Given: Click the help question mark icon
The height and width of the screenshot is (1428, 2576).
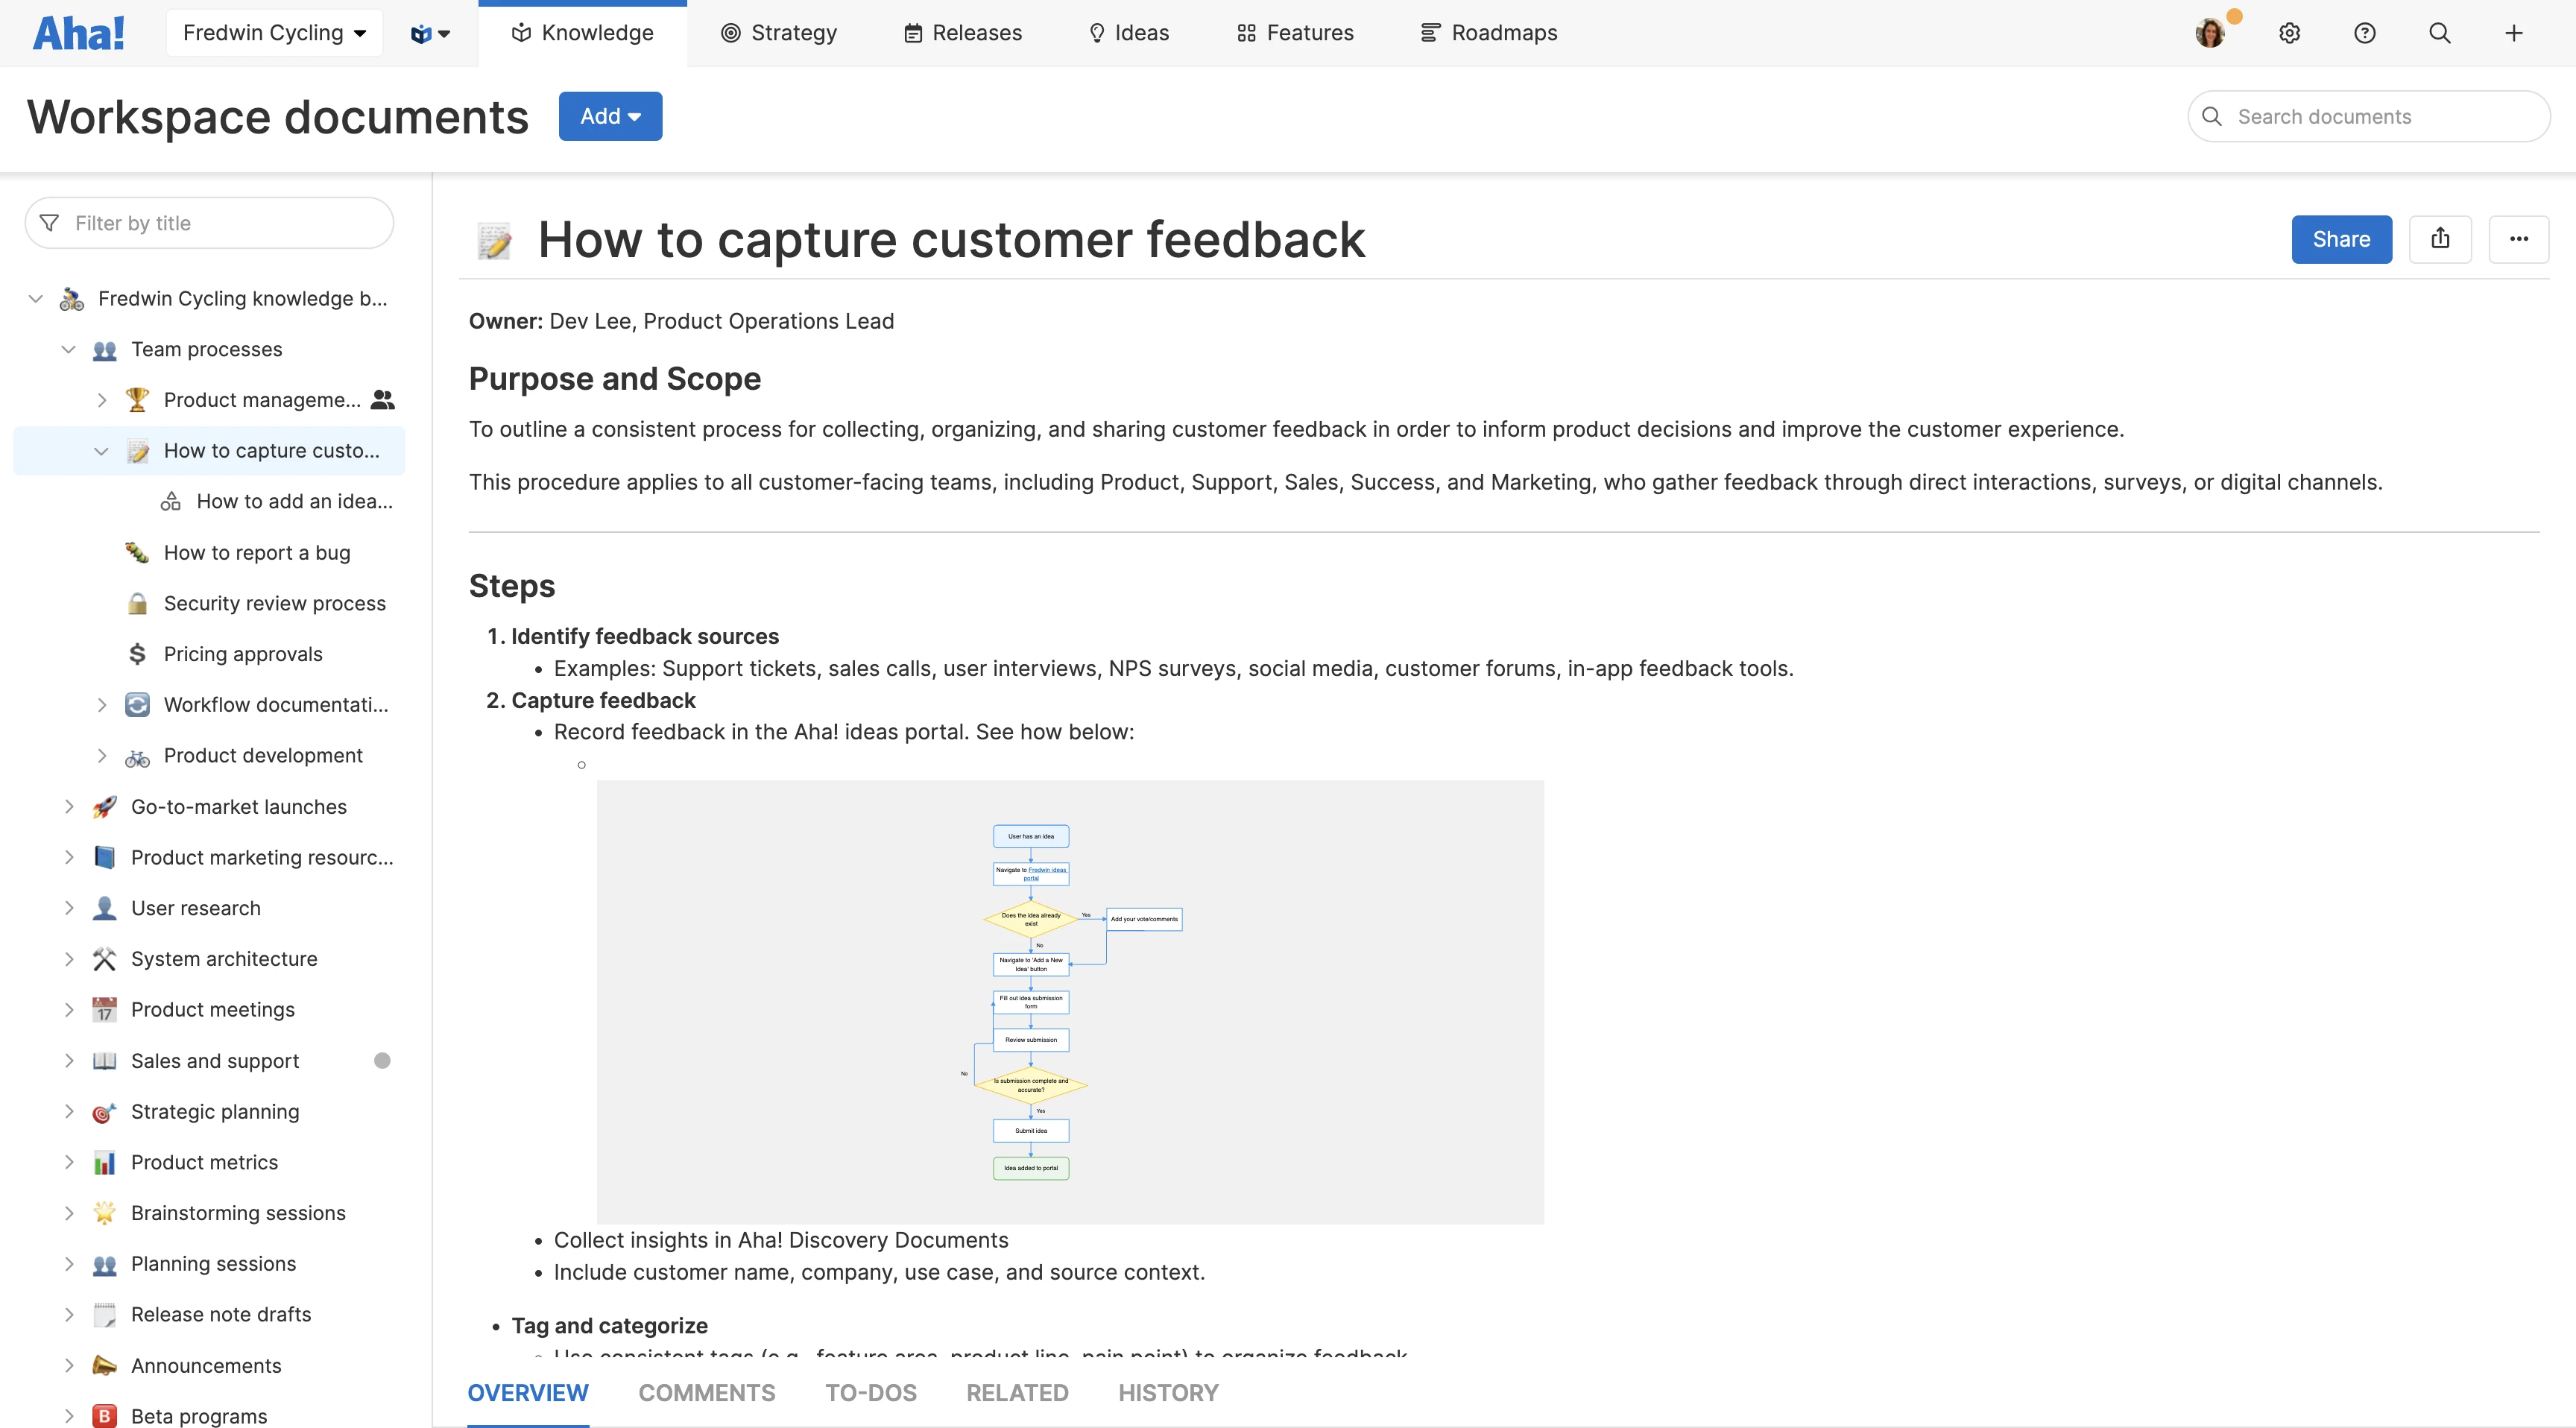Looking at the screenshot, I should tap(2364, 33).
